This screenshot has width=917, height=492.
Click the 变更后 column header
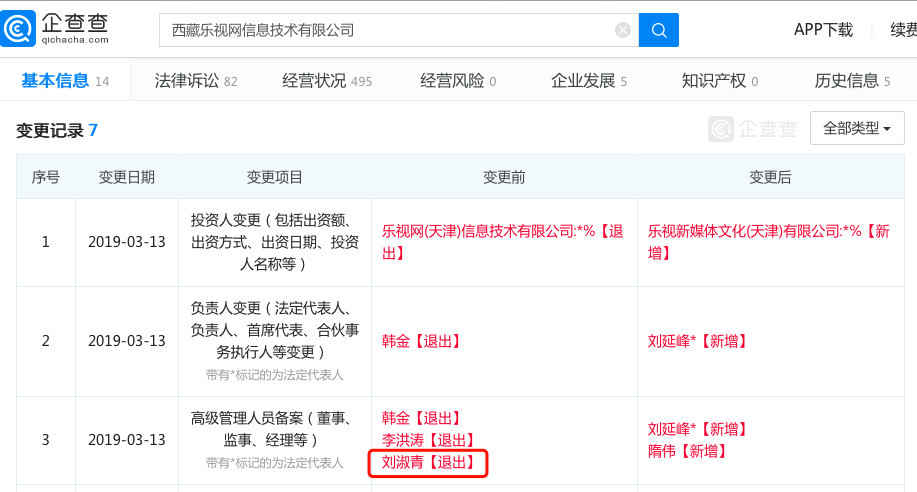pyautogui.click(x=770, y=177)
